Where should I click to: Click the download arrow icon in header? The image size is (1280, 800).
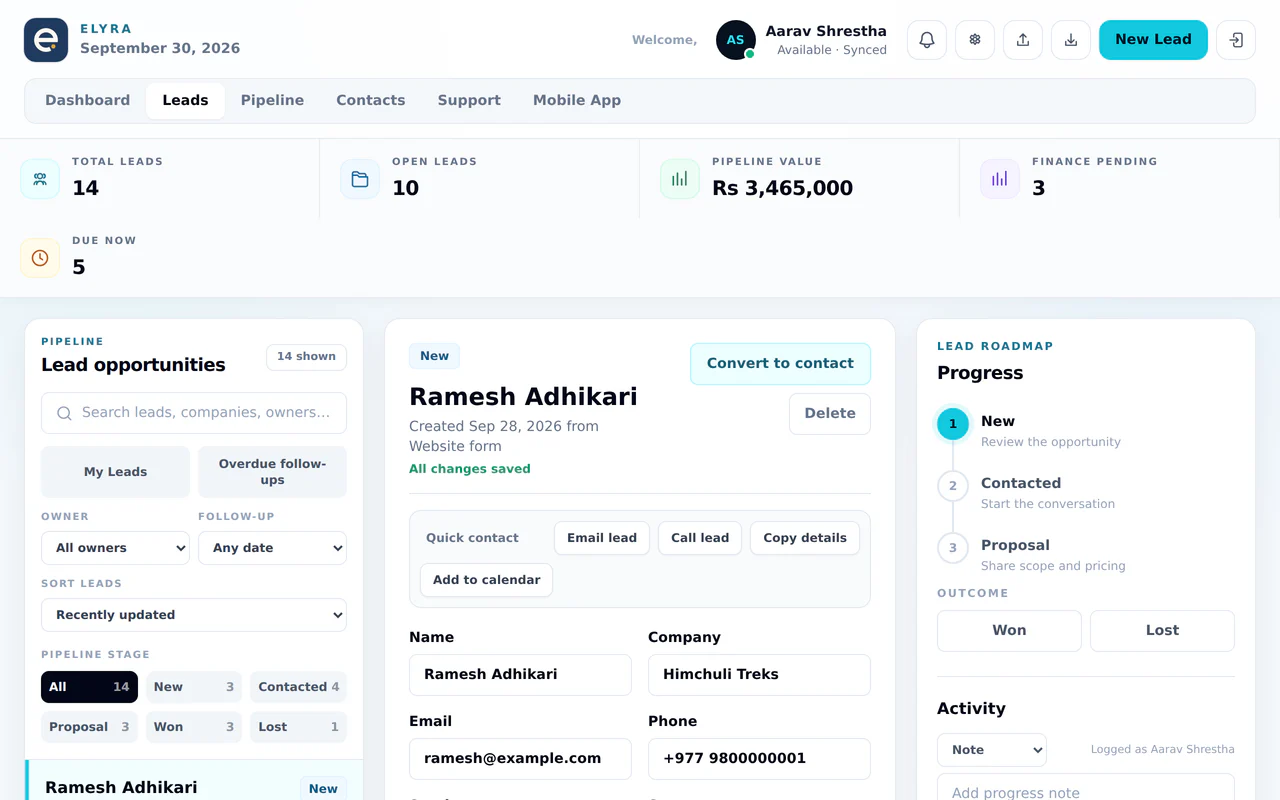(x=1071, y=40)
